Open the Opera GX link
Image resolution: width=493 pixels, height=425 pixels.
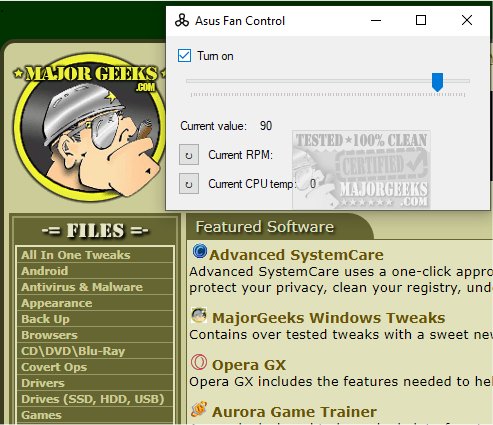click(249, 365)
